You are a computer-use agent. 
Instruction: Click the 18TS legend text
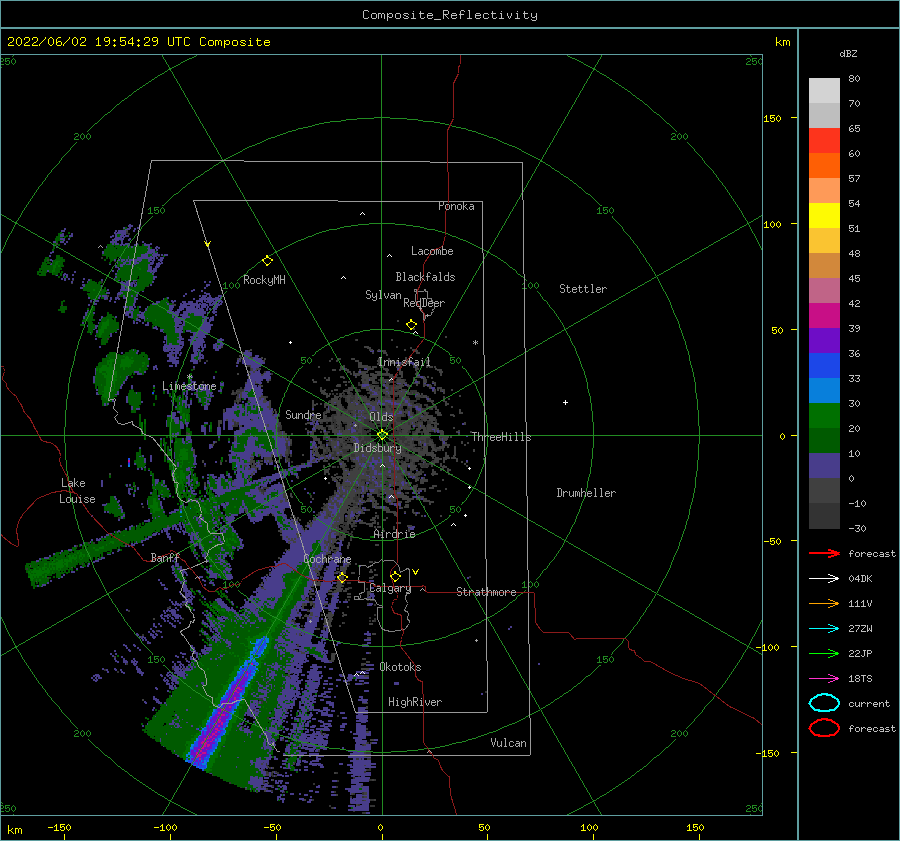tap(860, 679)
